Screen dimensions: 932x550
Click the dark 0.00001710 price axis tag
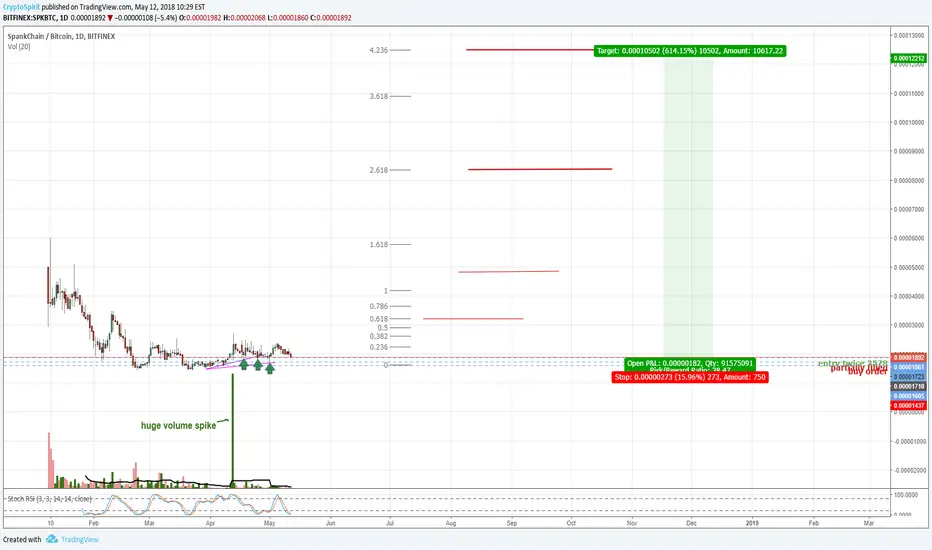[909, 386]
